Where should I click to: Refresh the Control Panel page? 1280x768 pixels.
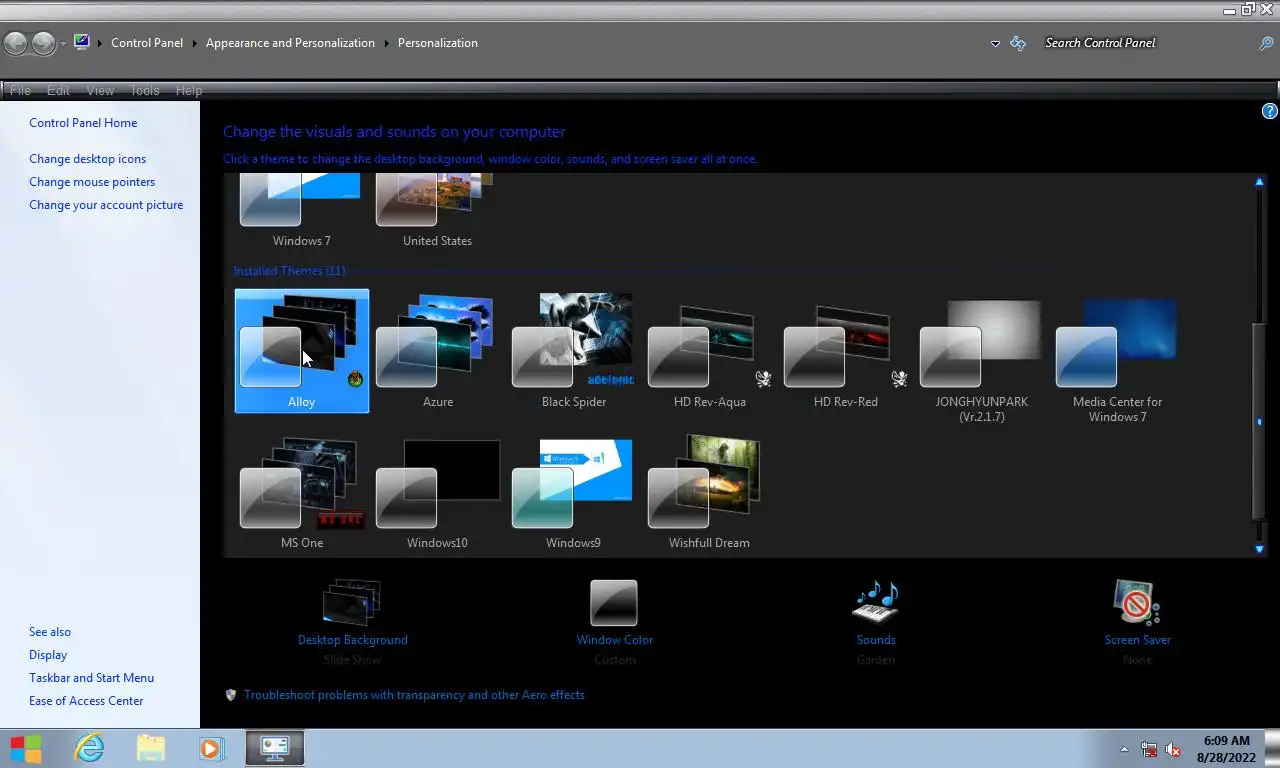[x=1018, y=43]
